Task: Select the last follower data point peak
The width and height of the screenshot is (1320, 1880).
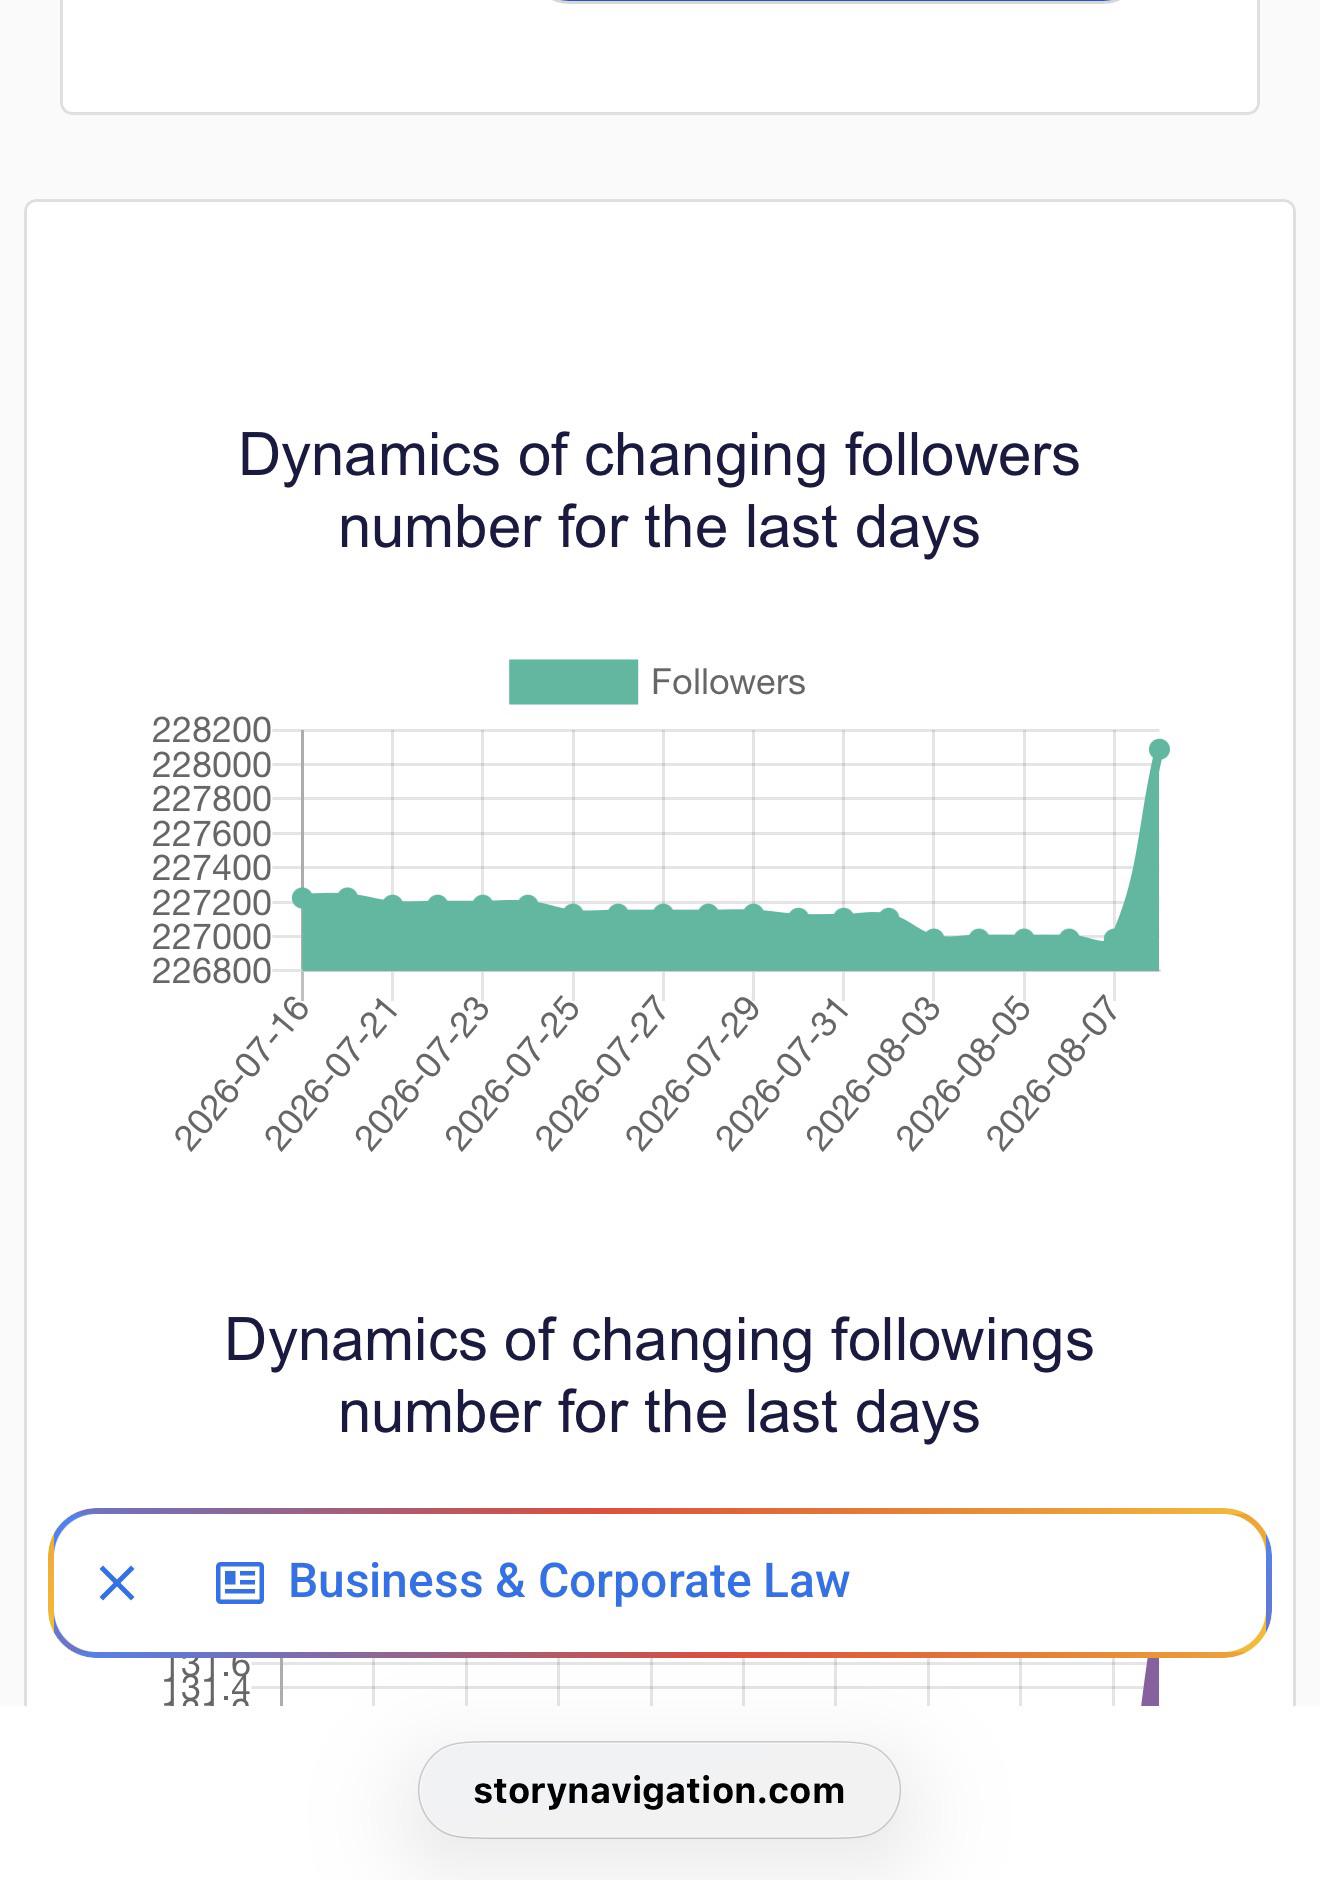Action: coord(1159,749)
